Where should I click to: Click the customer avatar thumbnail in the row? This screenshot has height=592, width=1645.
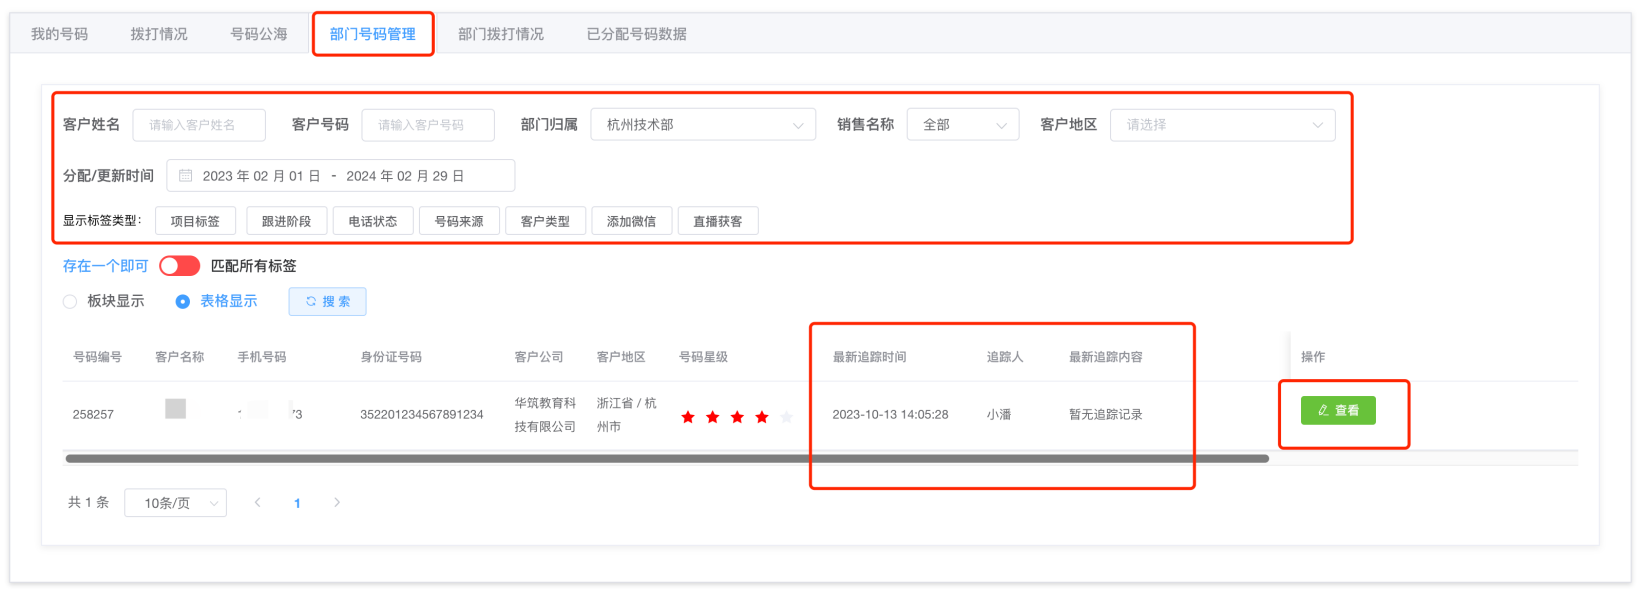(x=175, y=409)
